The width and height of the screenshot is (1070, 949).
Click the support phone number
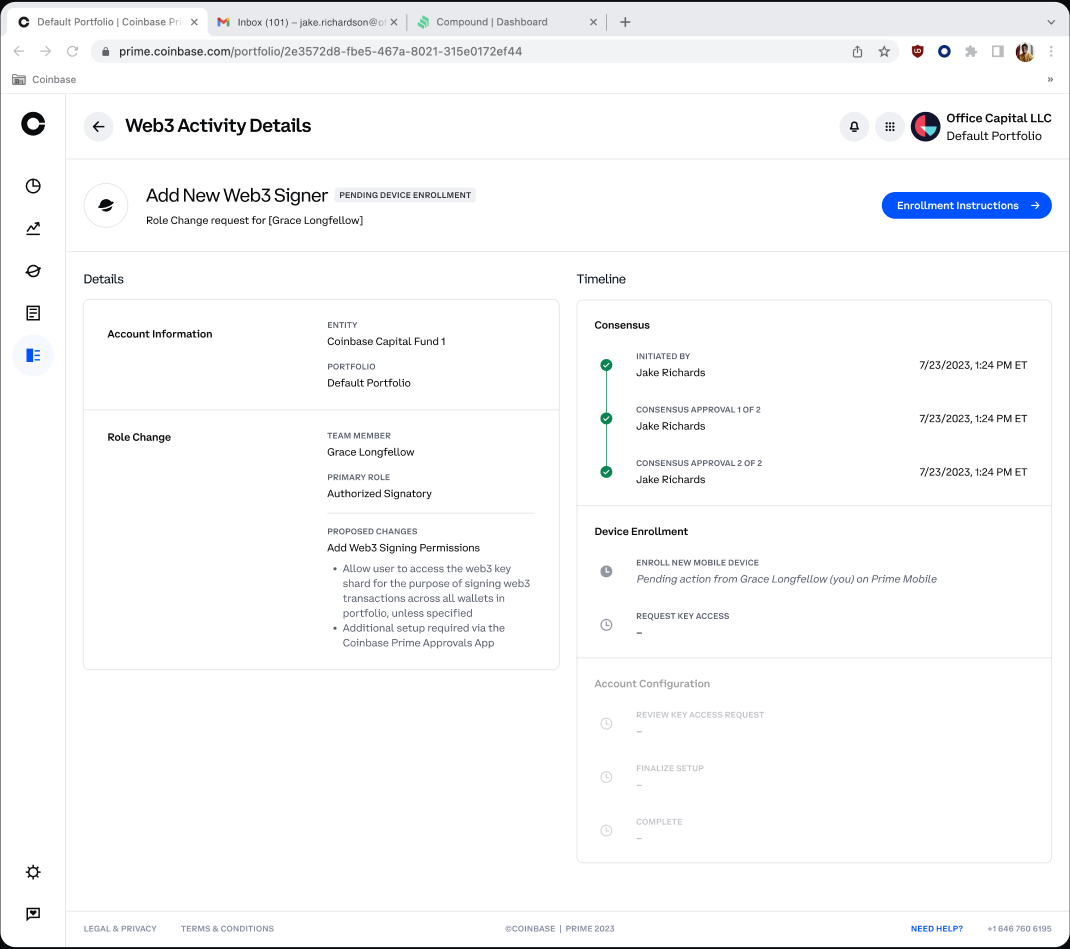1019,929
